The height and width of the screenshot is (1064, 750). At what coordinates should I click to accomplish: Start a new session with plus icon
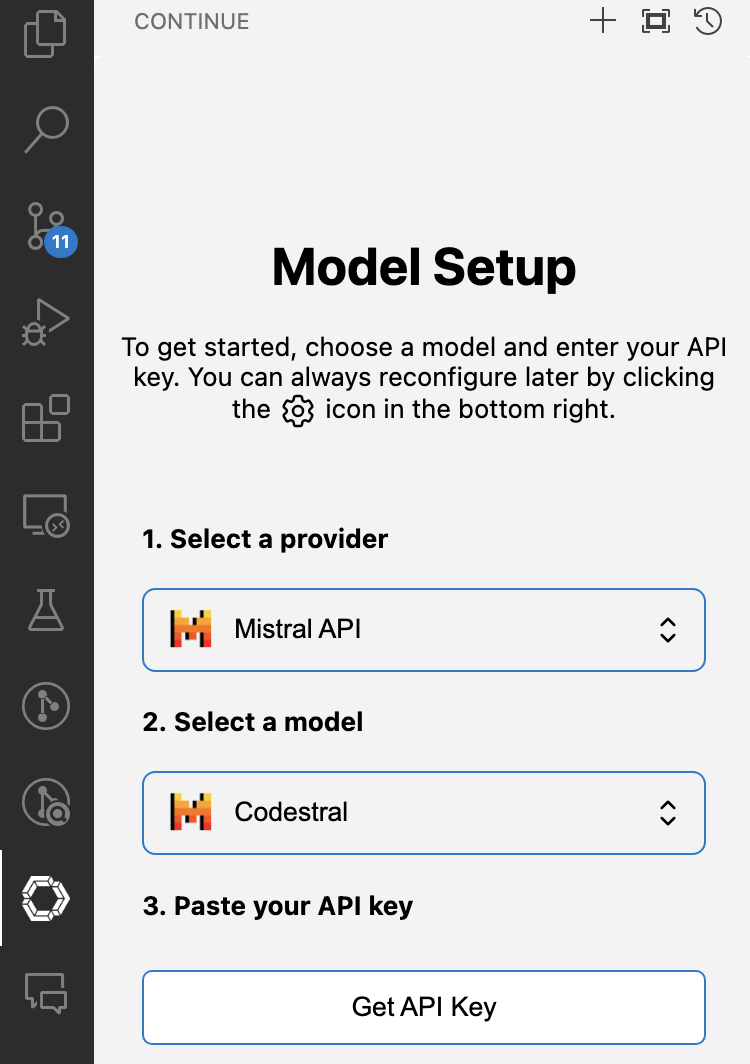pyautogui.click(x=603, y=21)
